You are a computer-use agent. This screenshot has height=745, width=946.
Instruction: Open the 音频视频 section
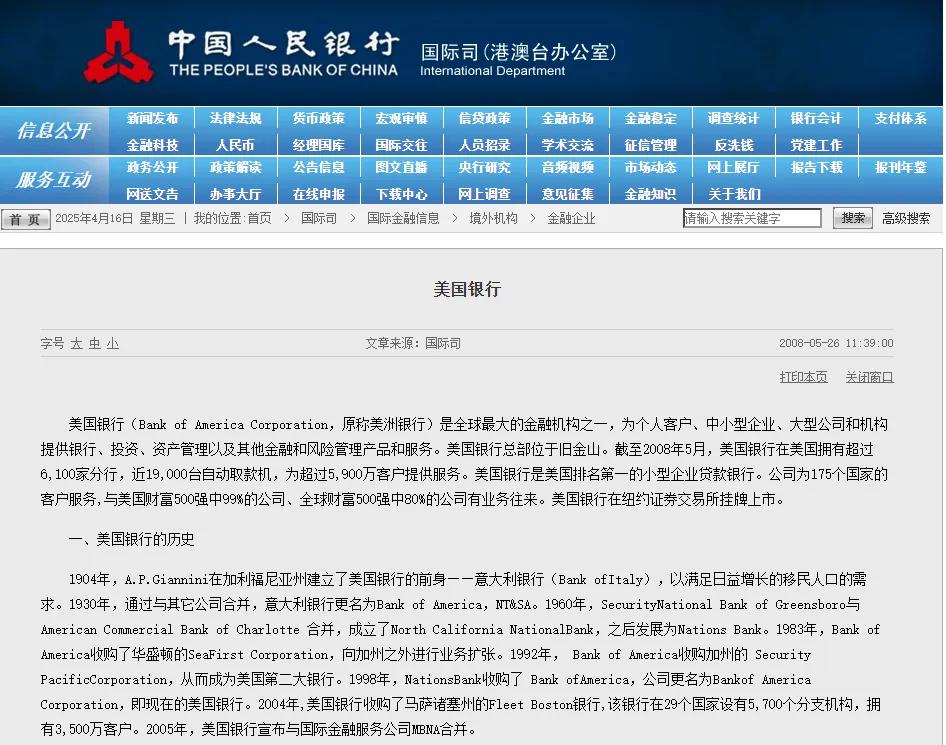point(568,167)
